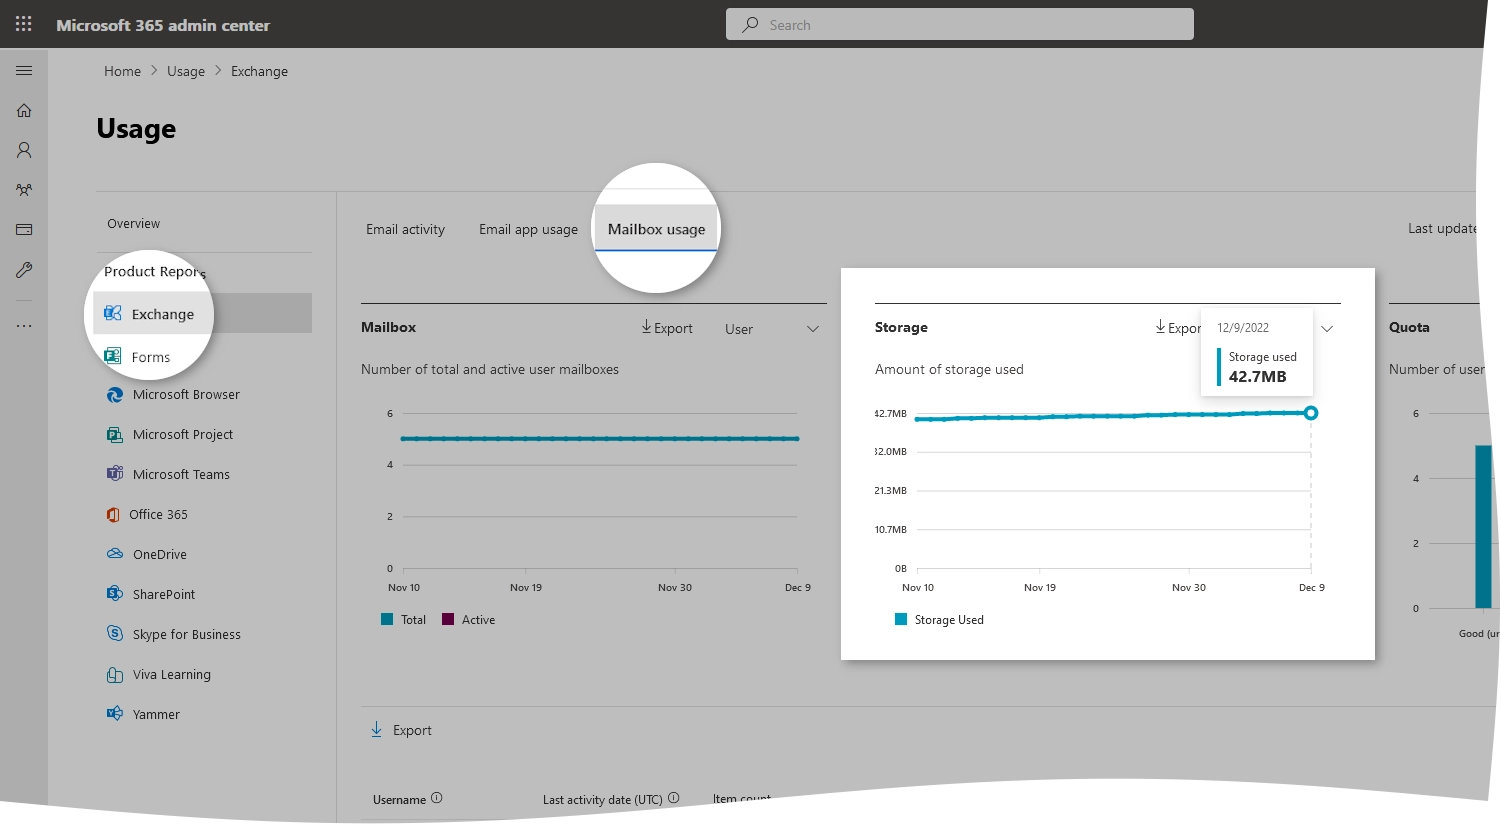Open Billing card icon in sidebar
Screen dimensions: 1501x824
point(24,230)
